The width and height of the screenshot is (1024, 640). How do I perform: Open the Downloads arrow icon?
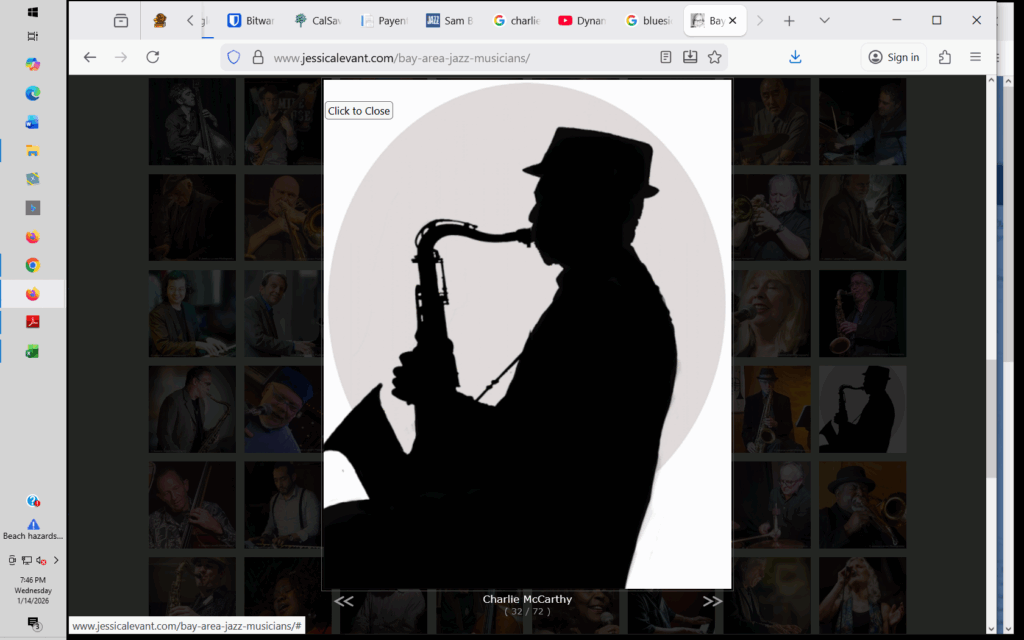pos(795,57)
